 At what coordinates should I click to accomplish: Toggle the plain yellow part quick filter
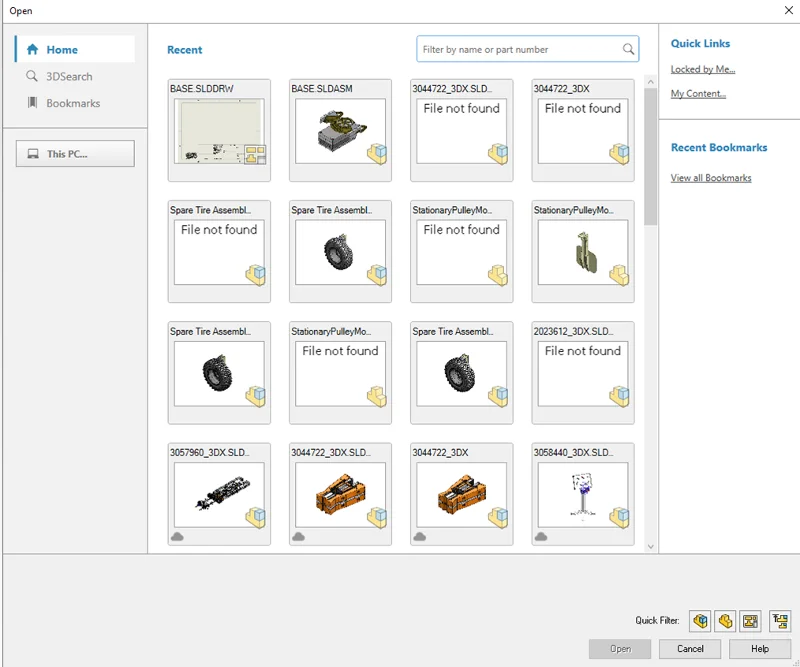pos(726,621)
